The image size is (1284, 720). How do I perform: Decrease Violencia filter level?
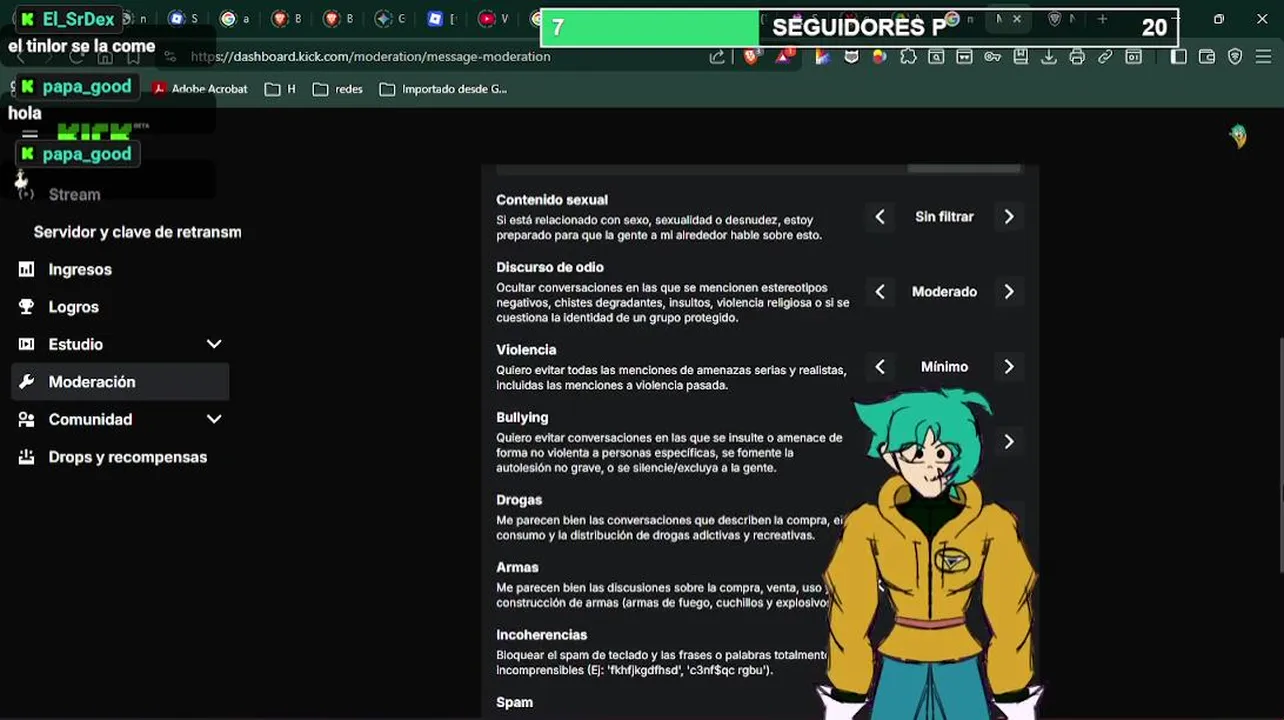point(880,367)
